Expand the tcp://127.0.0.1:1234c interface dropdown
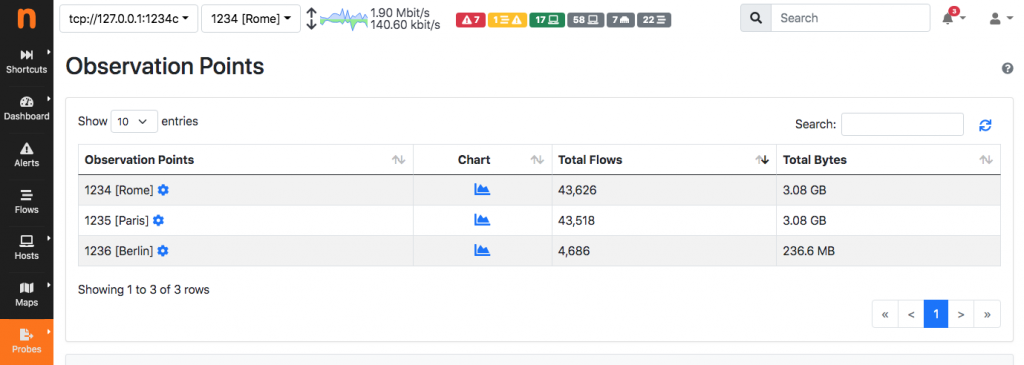1024x365 pixels. 129,19
